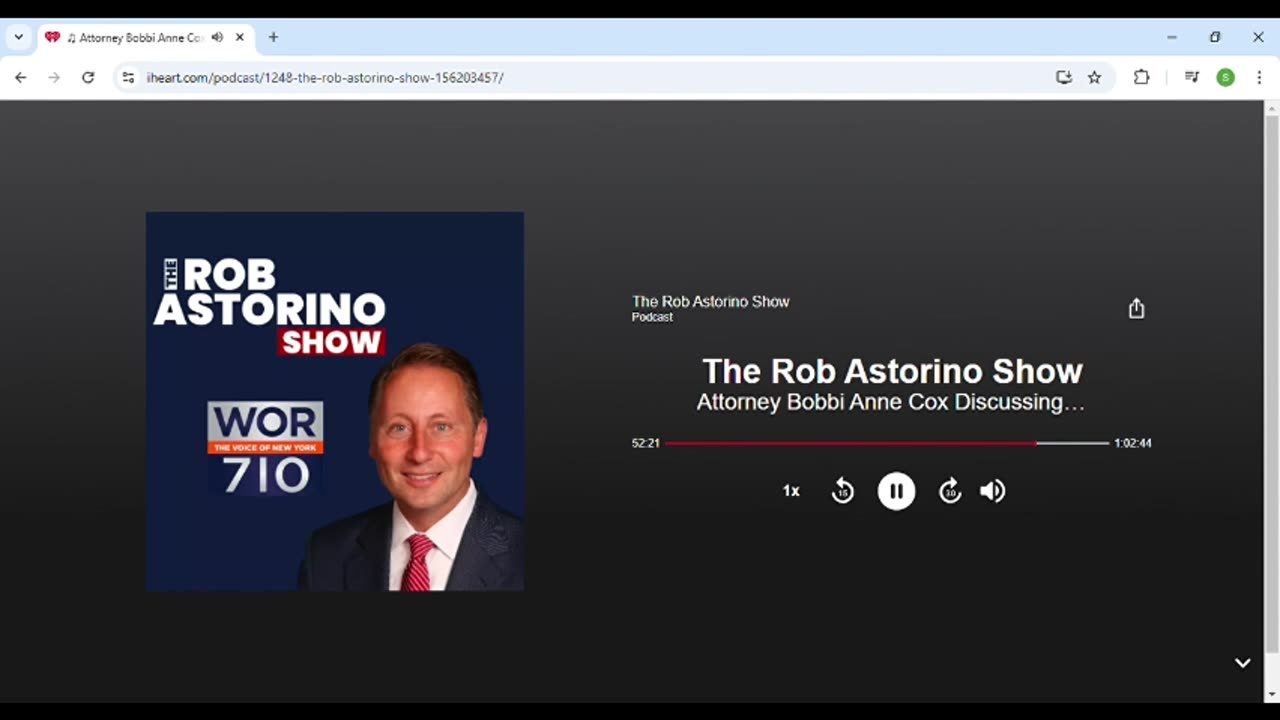The height and width of the screenshot is (720, 1280).
Task: Skip forward 30 seconds in the podcast
Action: tap(950, 491)
